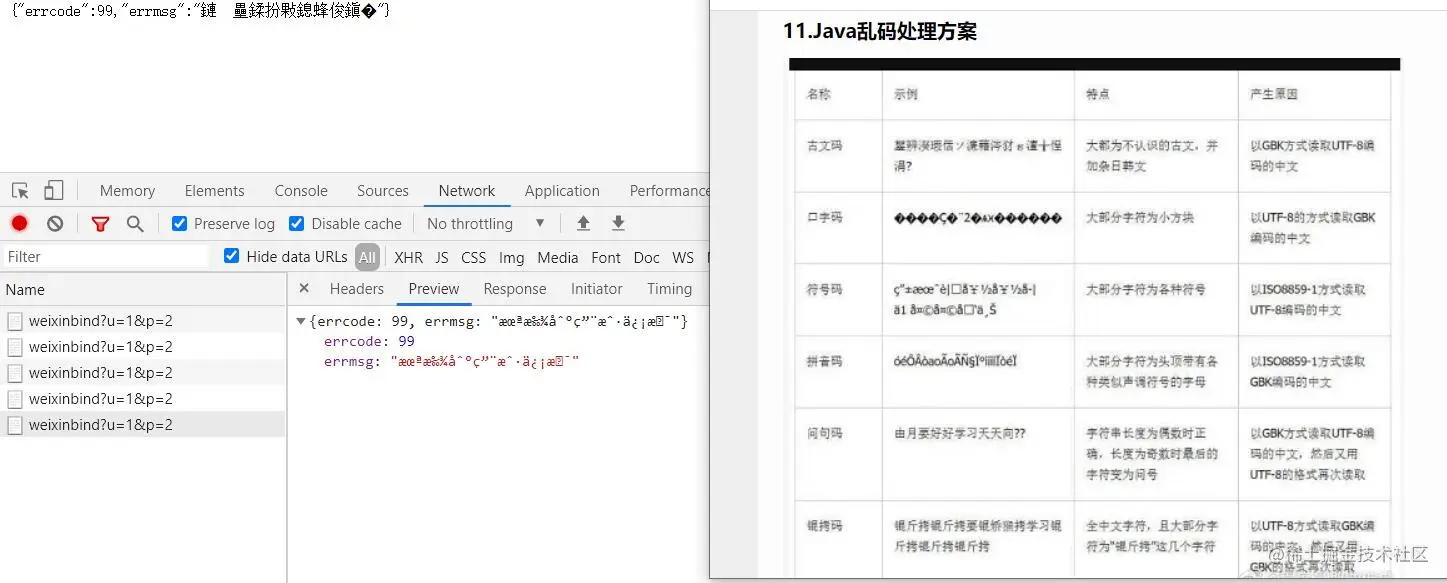Click the errmsg property value line
The image size is (1447, 583).
[451, 361]
